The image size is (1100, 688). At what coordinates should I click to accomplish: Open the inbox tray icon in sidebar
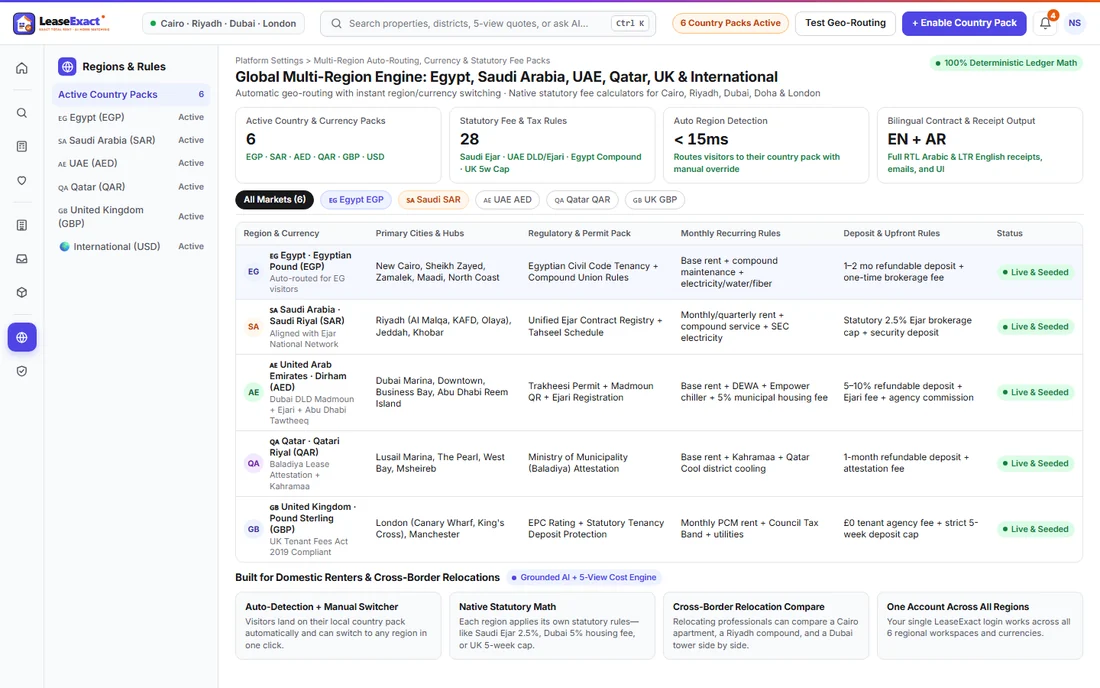point(22,259)
